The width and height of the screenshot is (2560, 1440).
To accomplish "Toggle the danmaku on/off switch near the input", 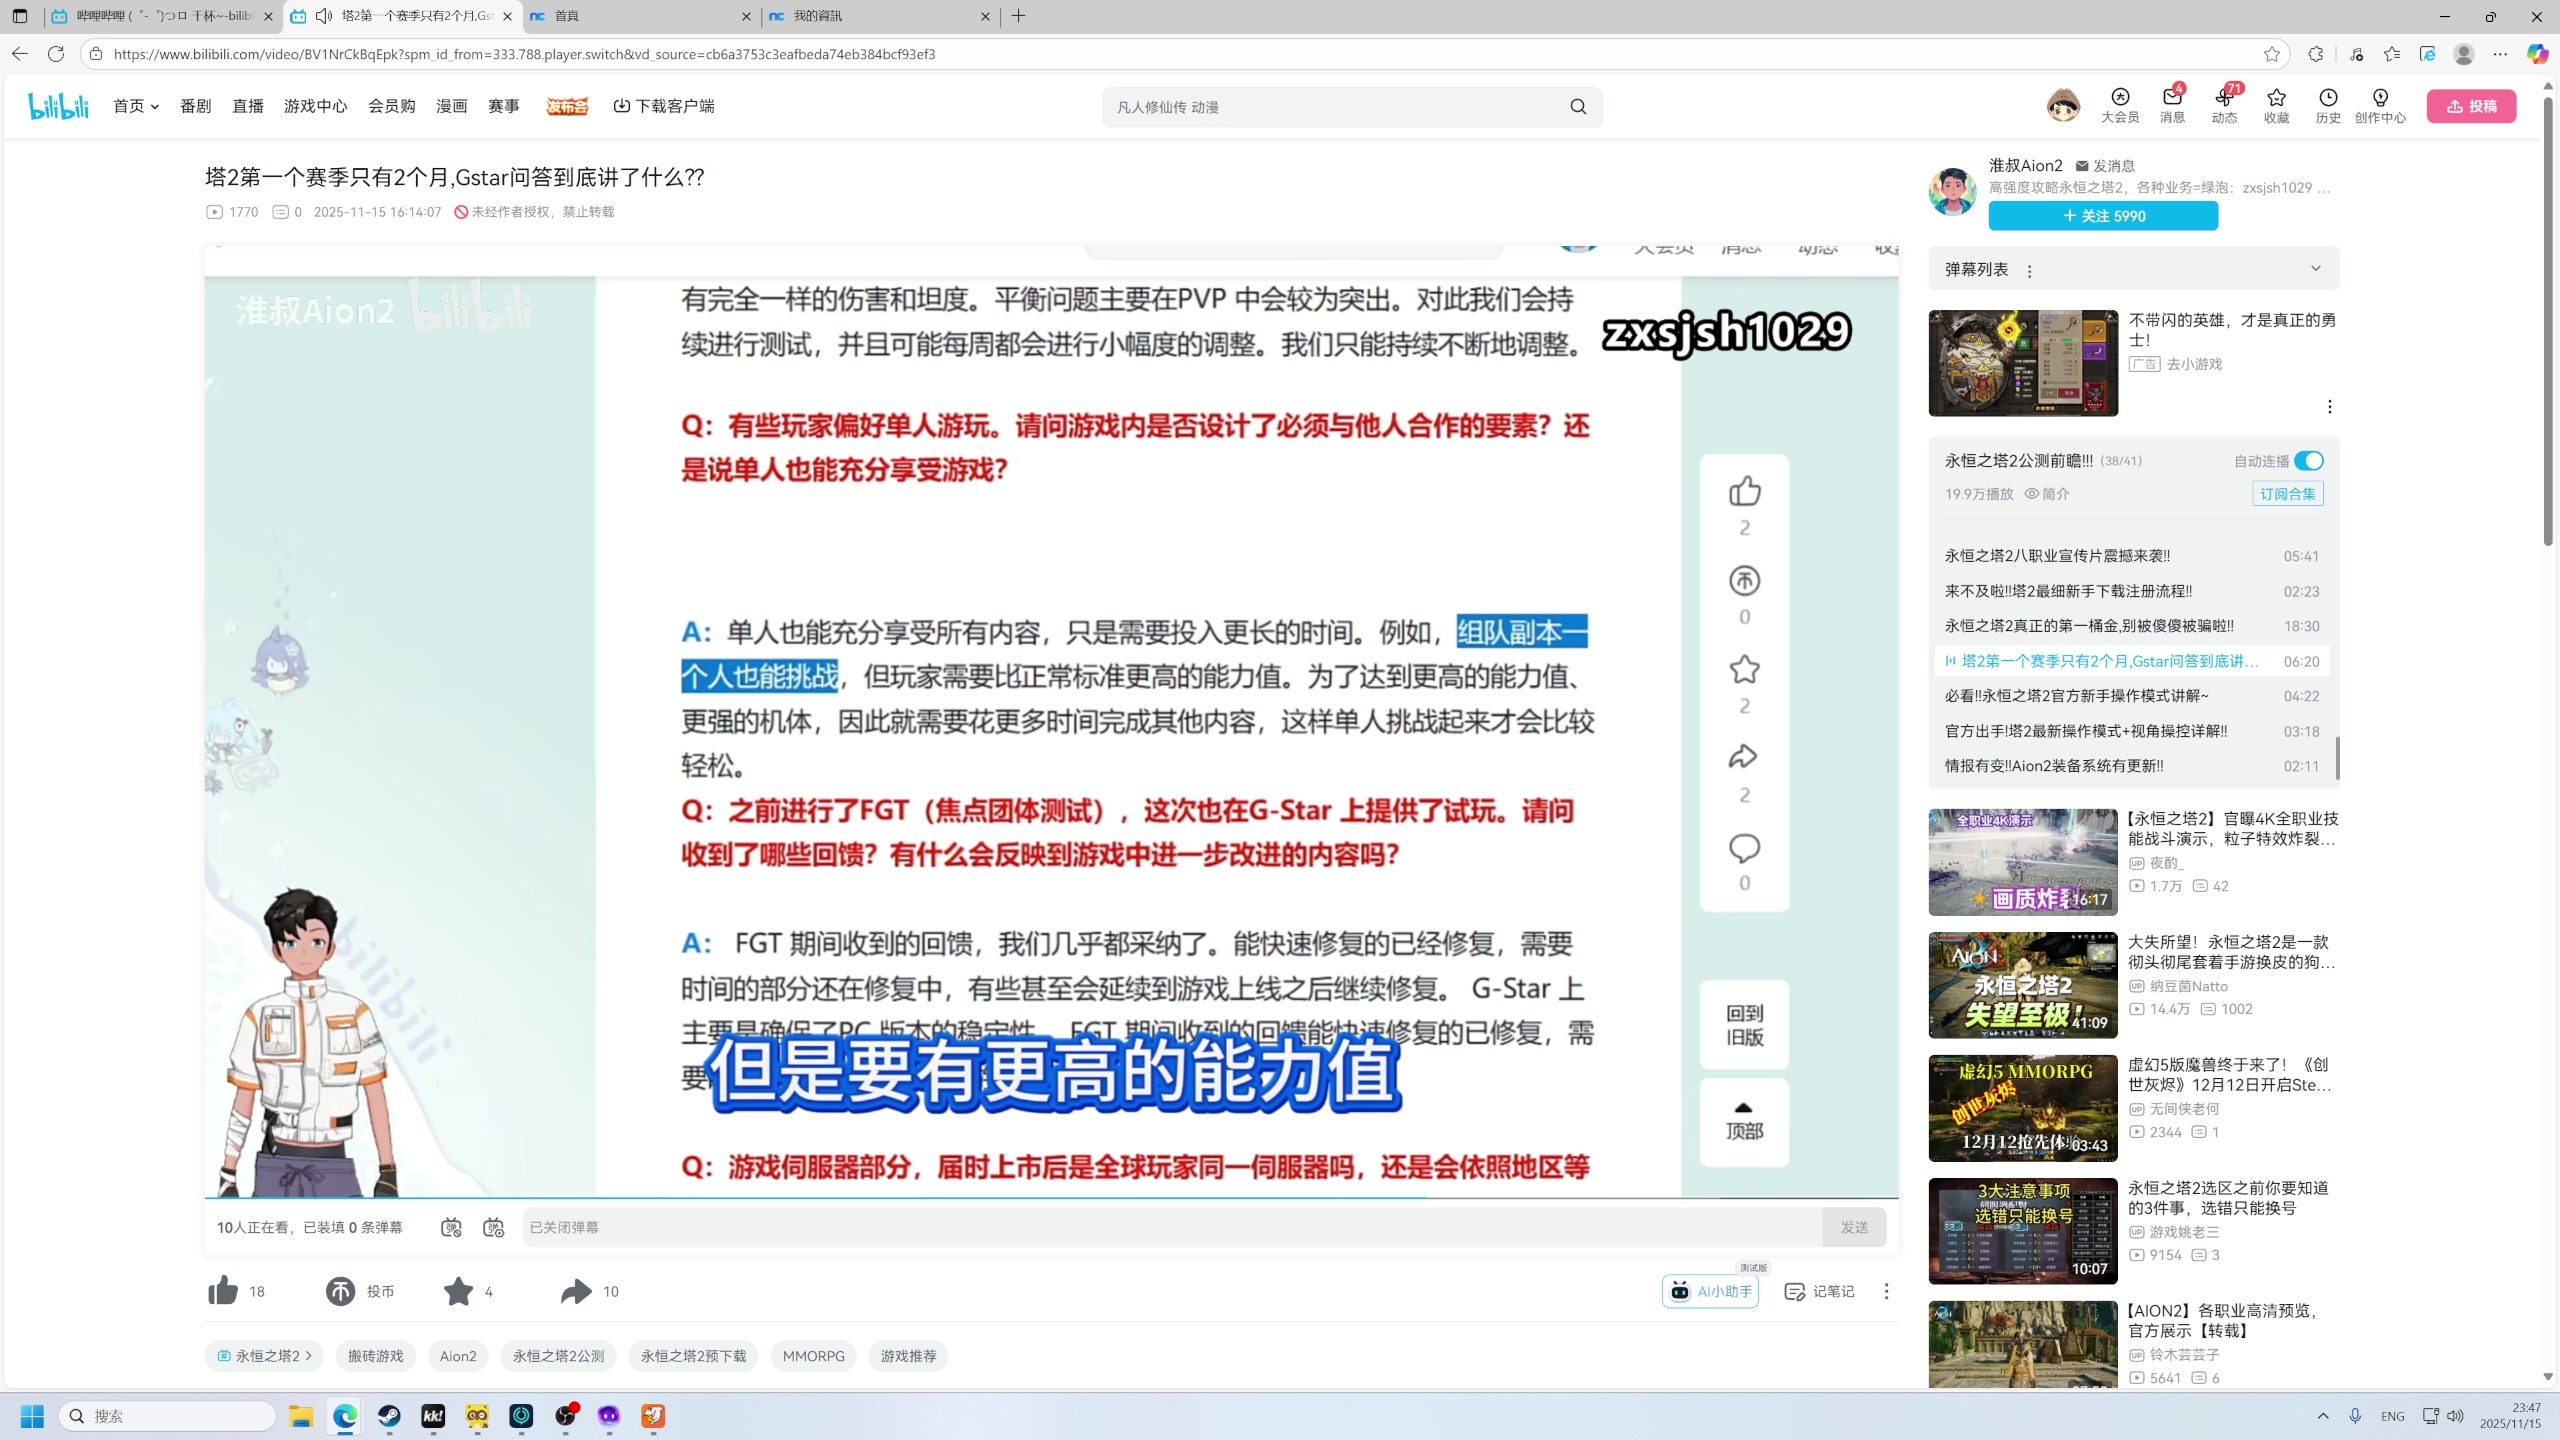I will point(451,1227).
